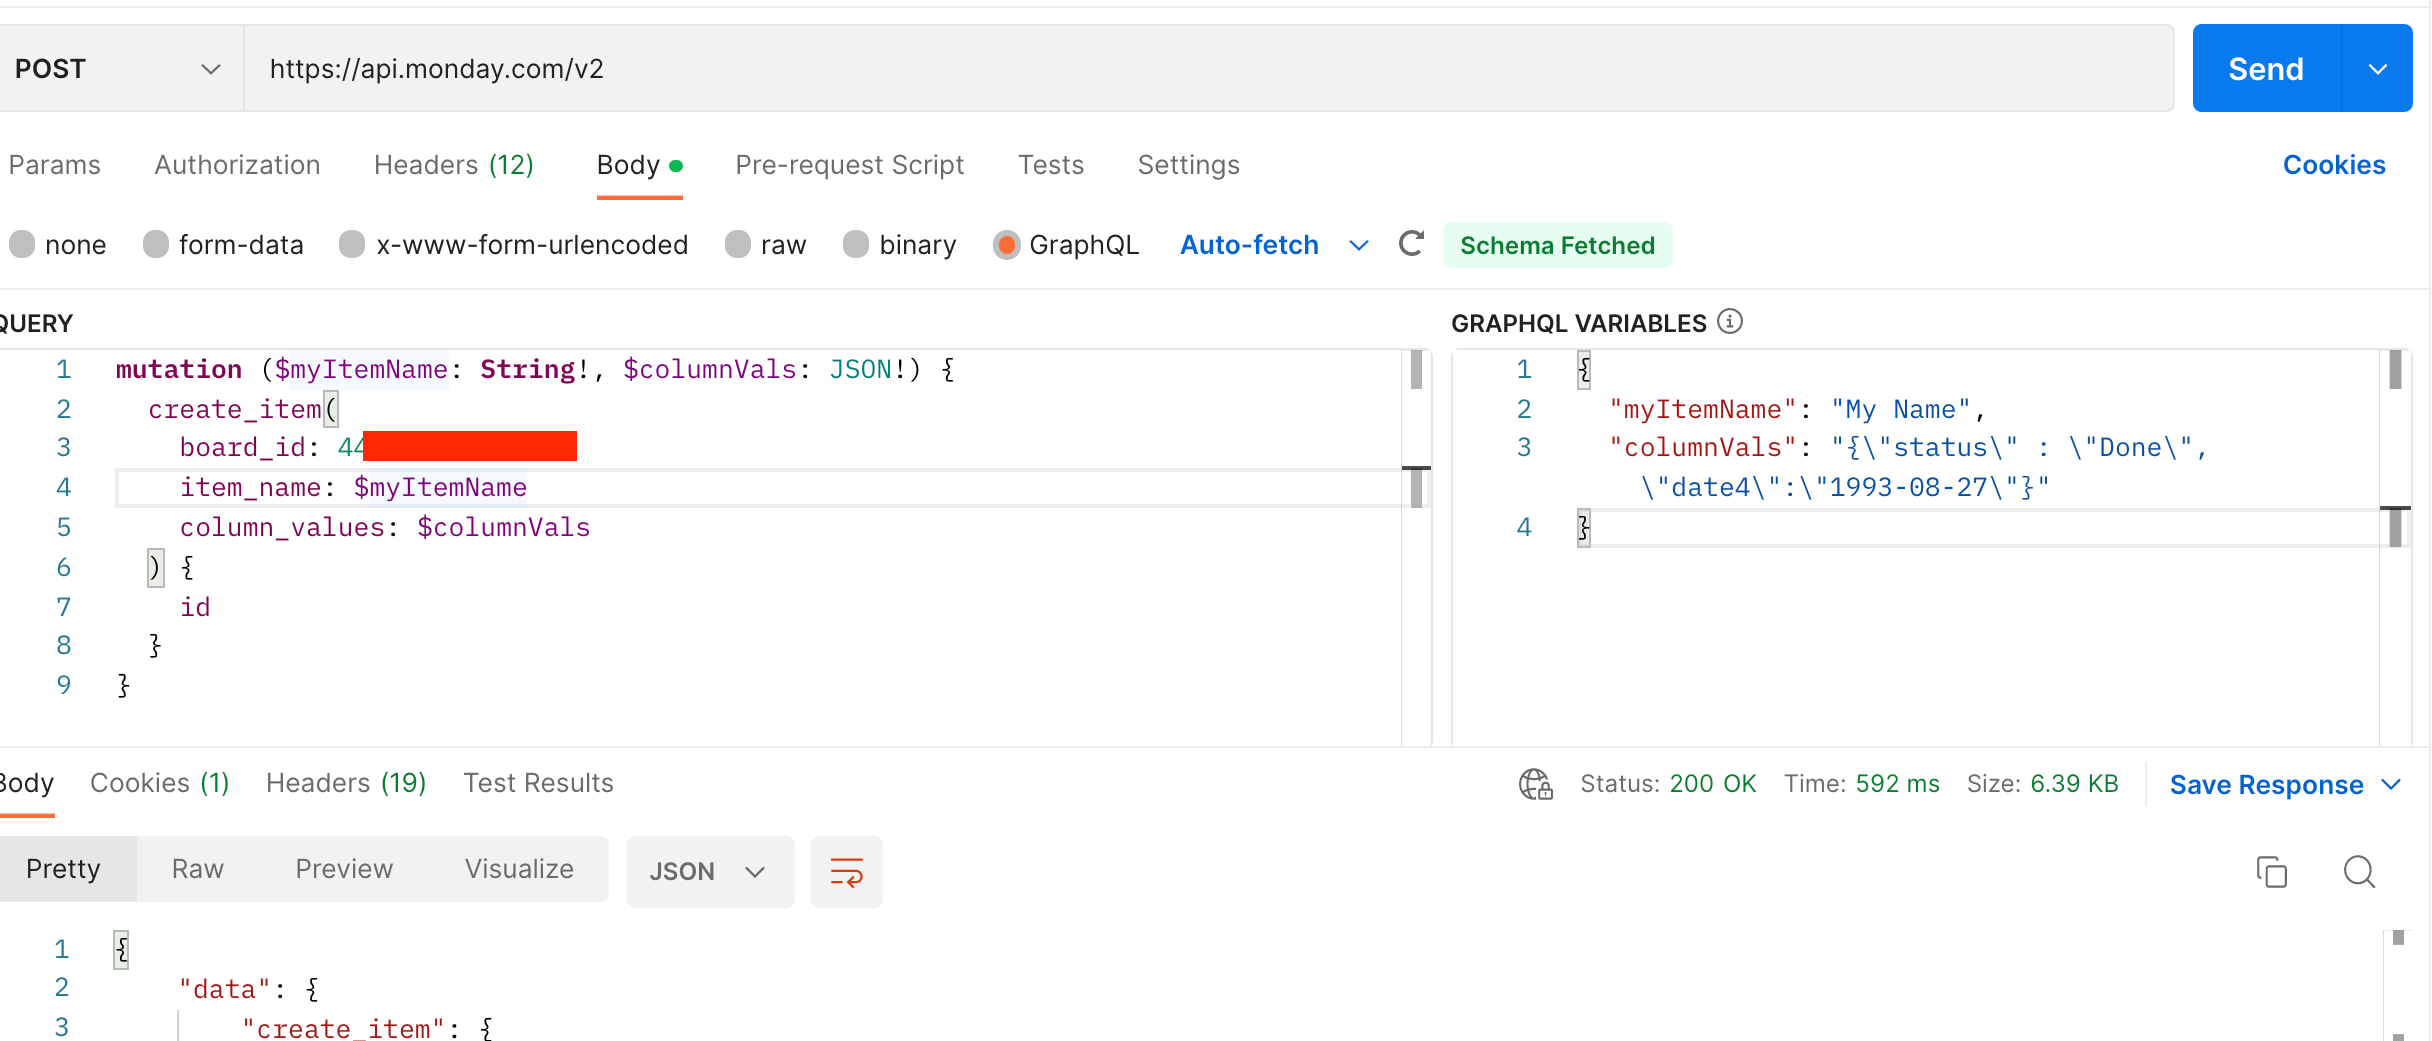The height and width of the screenshot is (1041, 2432).
Task: Click the request URL field
Action: pos(1208,69)
